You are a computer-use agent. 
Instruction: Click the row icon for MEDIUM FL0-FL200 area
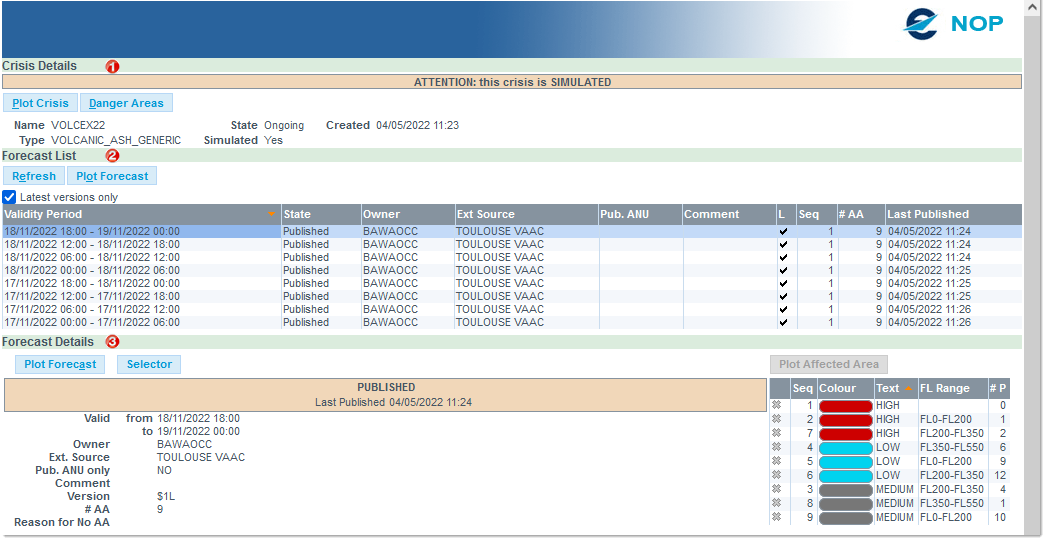pos(776,517)
